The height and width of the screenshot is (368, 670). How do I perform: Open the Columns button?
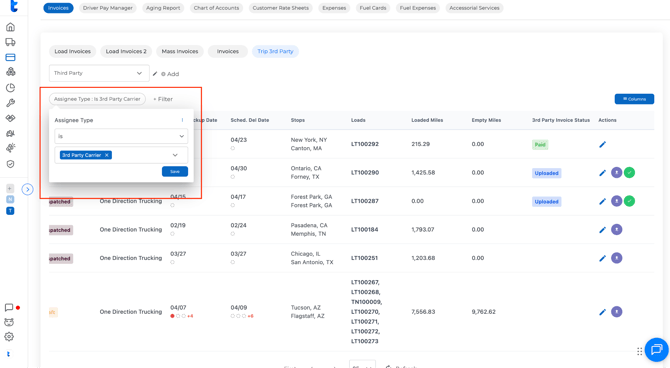pyautogui.click(x=634, y=99)
